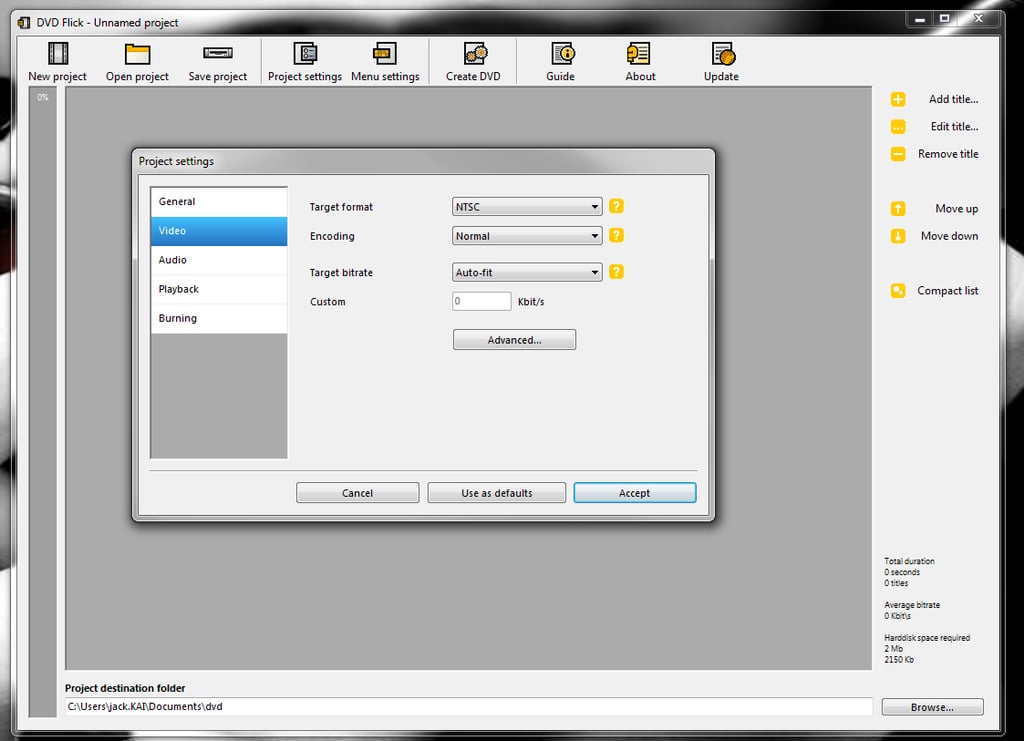
Task: Open project using the folder icon
Action: [137, 54]
